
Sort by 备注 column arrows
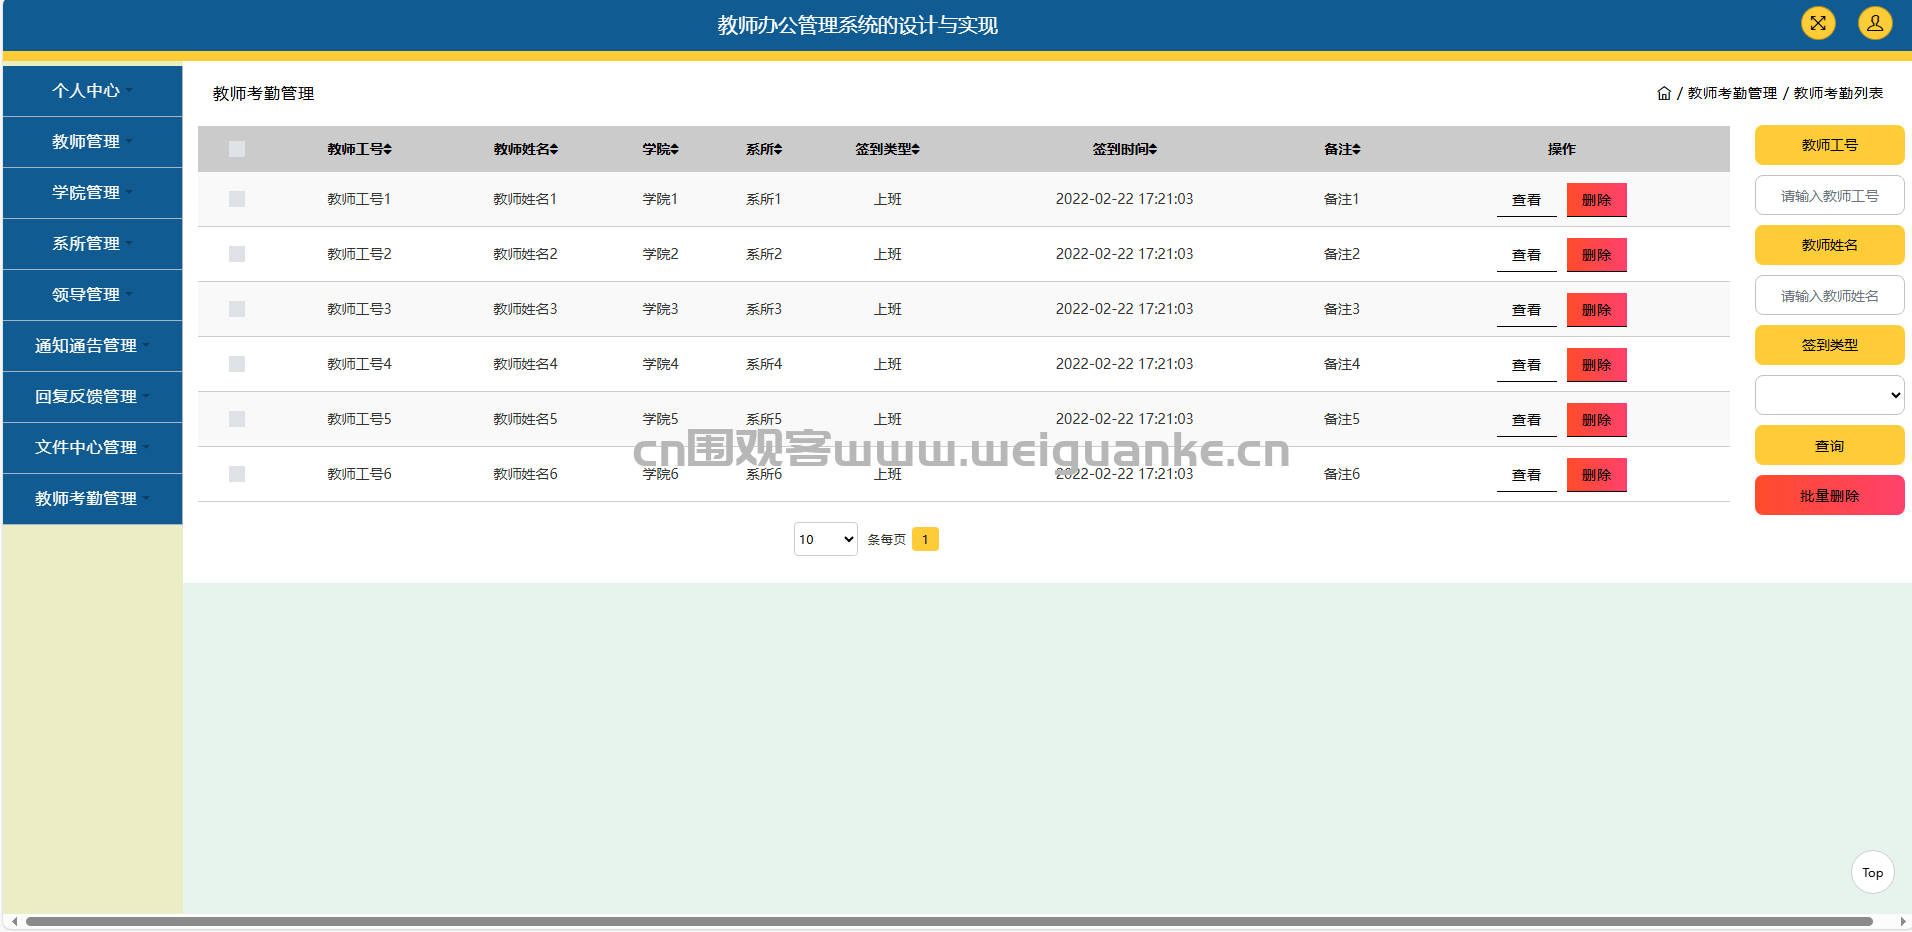[1357, 149]
